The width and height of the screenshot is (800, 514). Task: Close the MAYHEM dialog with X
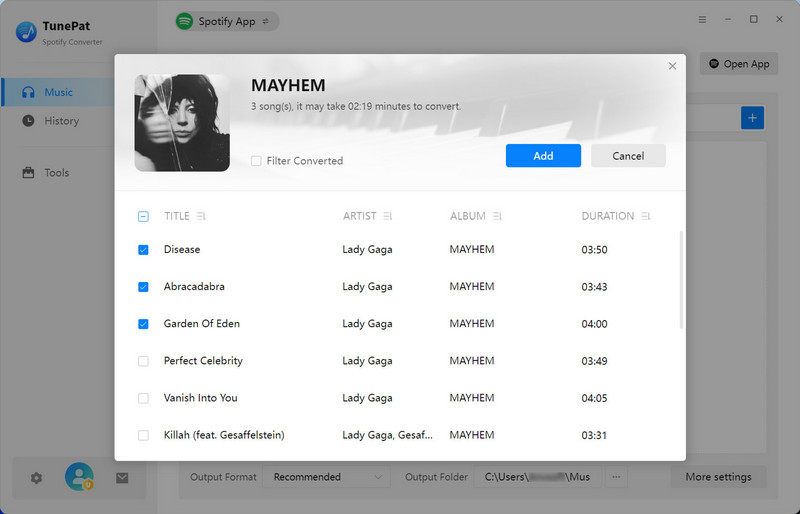(x=672, y=66)
